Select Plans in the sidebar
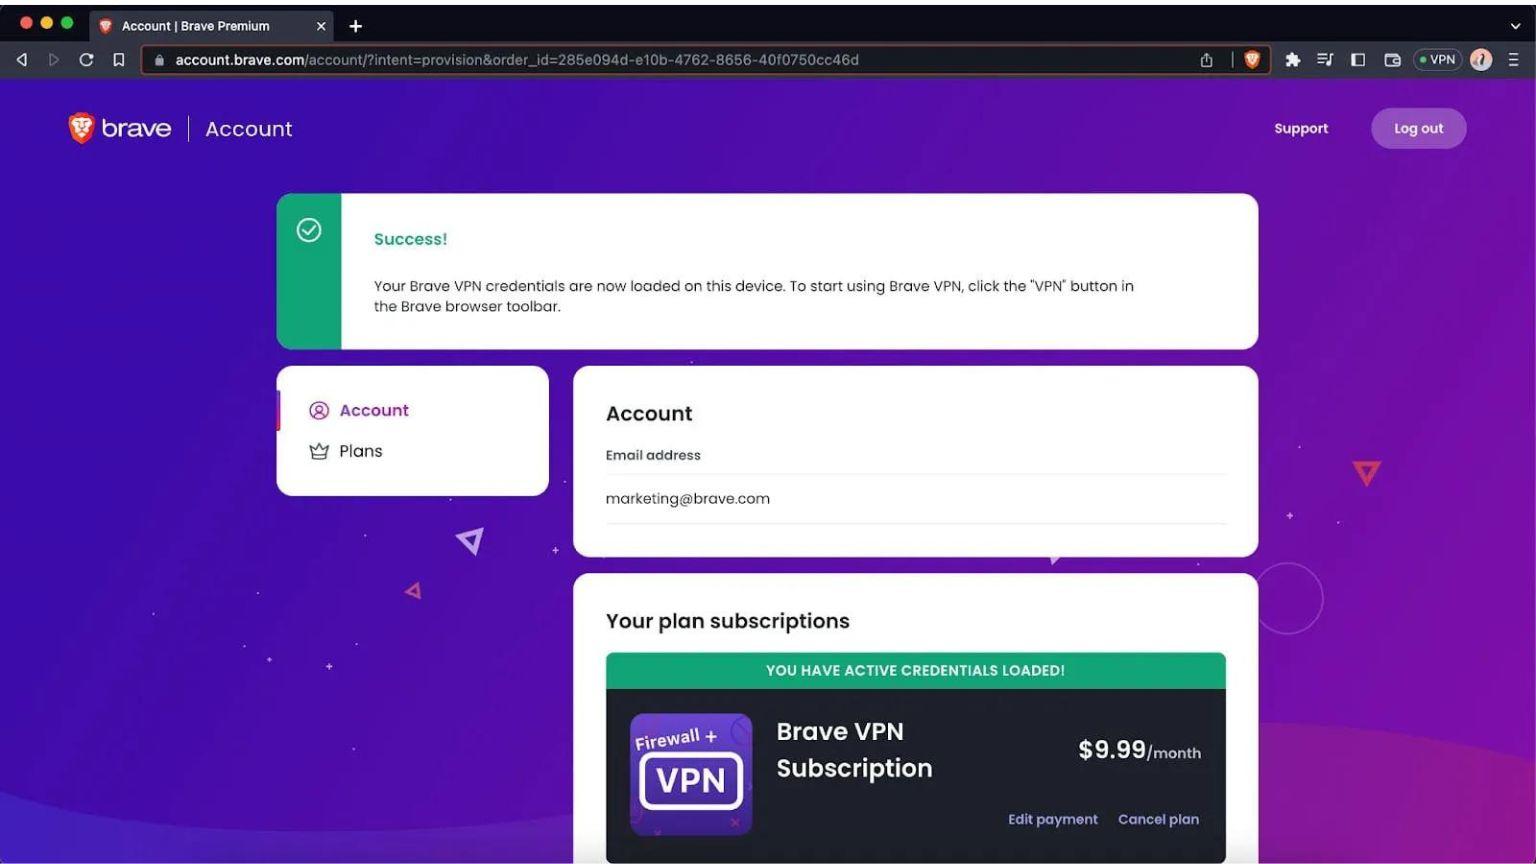 pos(360,451)
